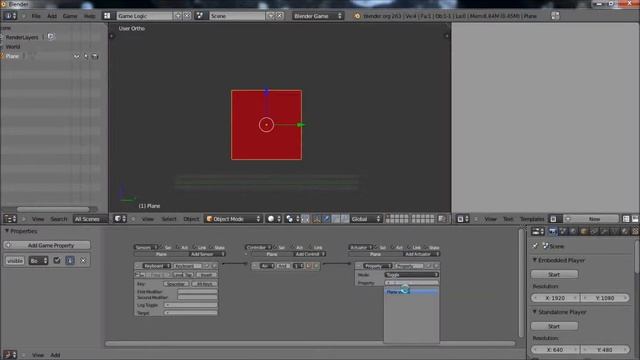The image size is (640, 360).
Task: Toggle the visible property checkbox
Action: coord(57,260)
